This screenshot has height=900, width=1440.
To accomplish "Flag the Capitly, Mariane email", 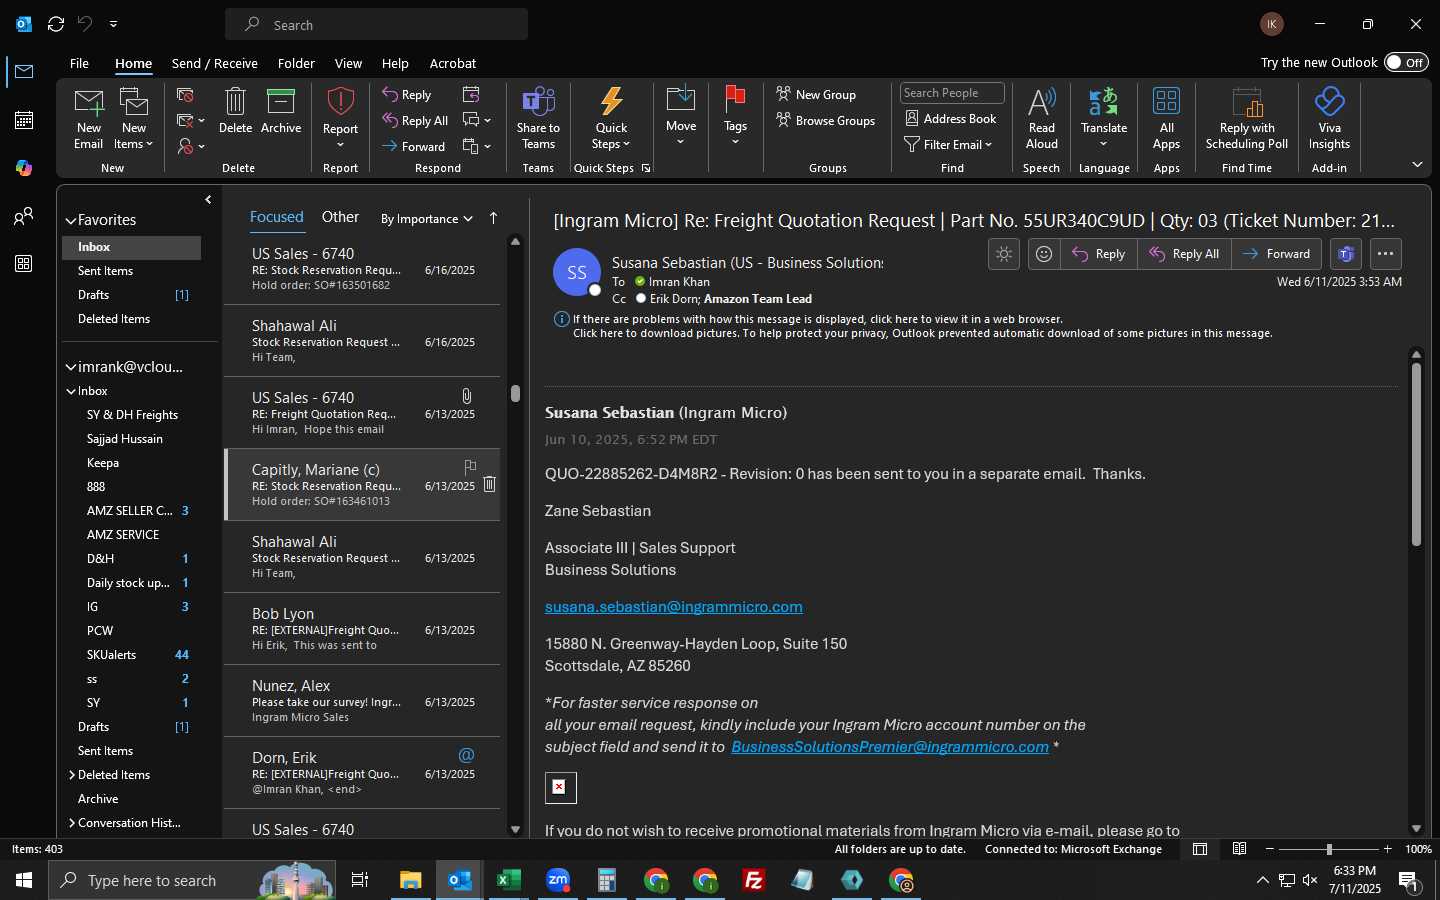I will [470, 466].
